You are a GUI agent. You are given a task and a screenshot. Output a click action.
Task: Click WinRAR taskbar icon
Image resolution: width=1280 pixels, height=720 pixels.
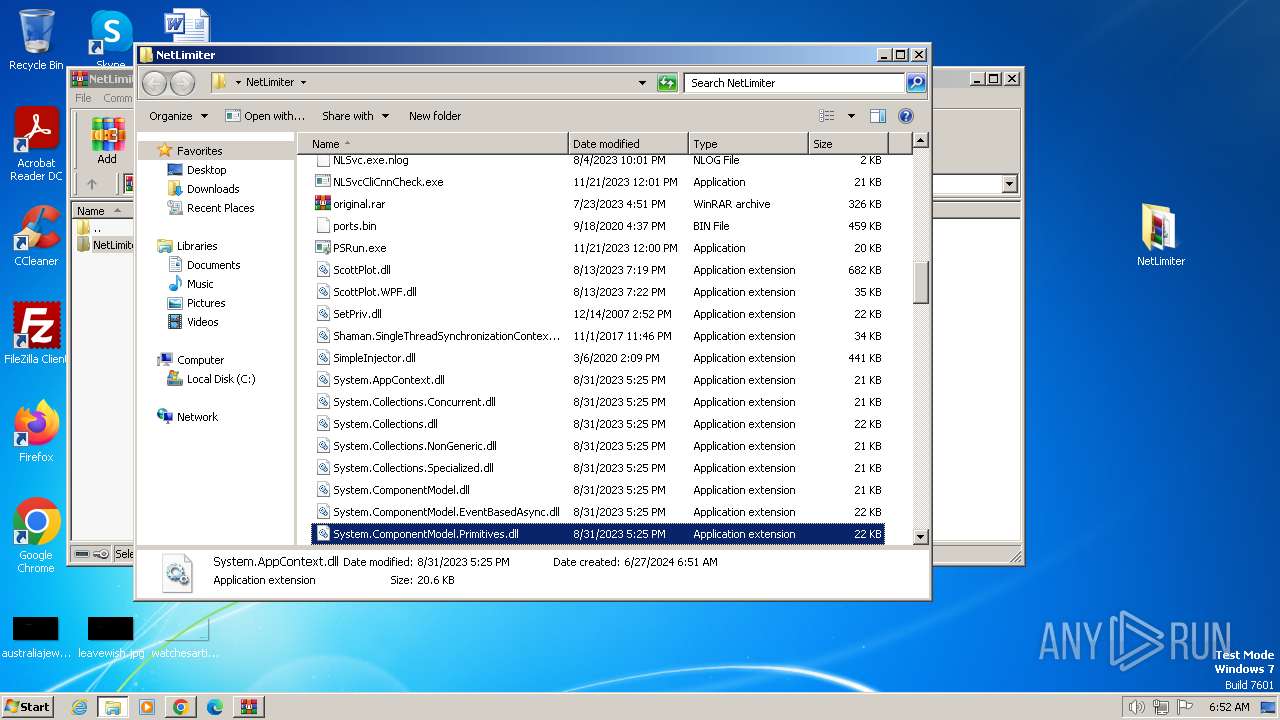click(x=248, y=707)
